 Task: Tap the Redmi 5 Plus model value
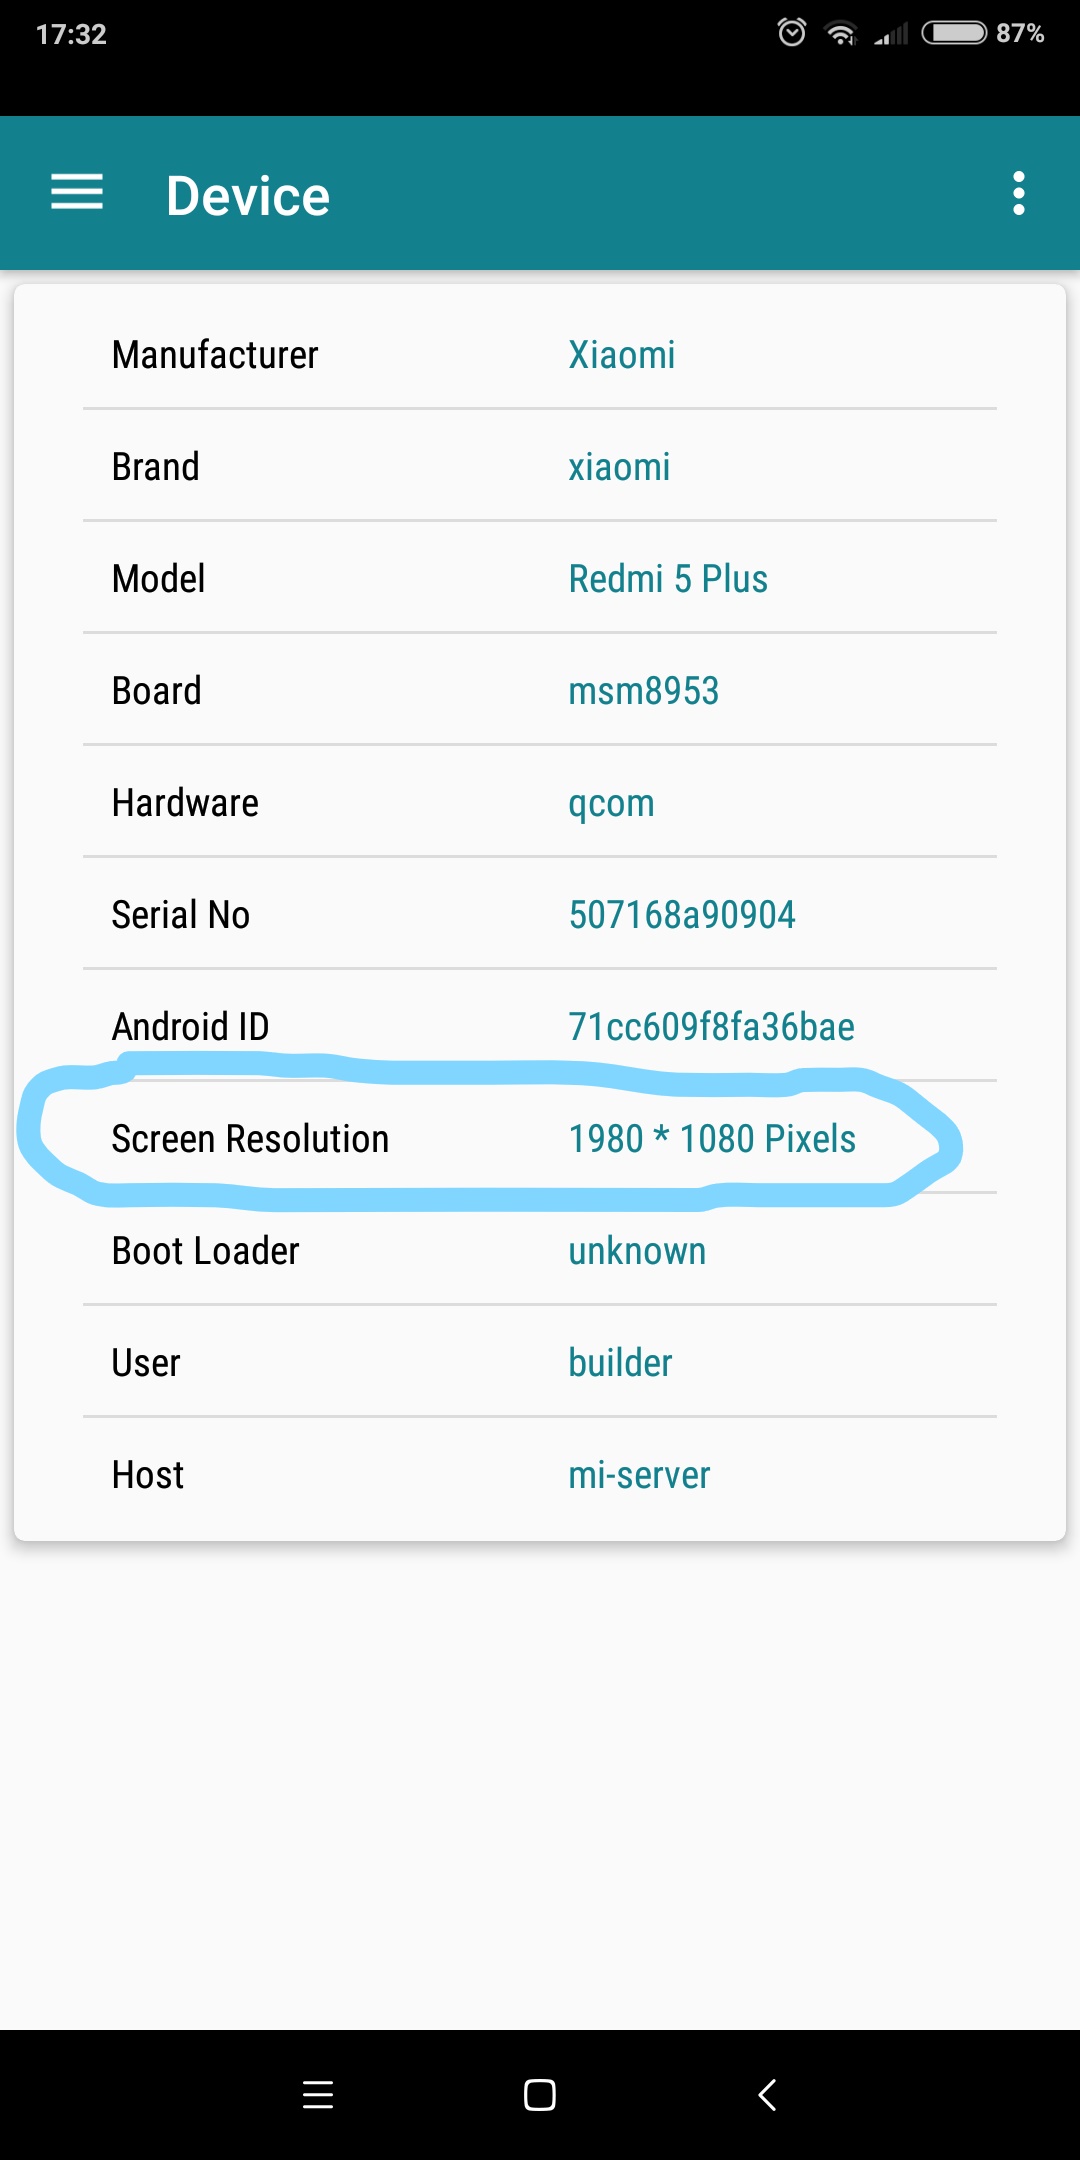pos(668,579)
